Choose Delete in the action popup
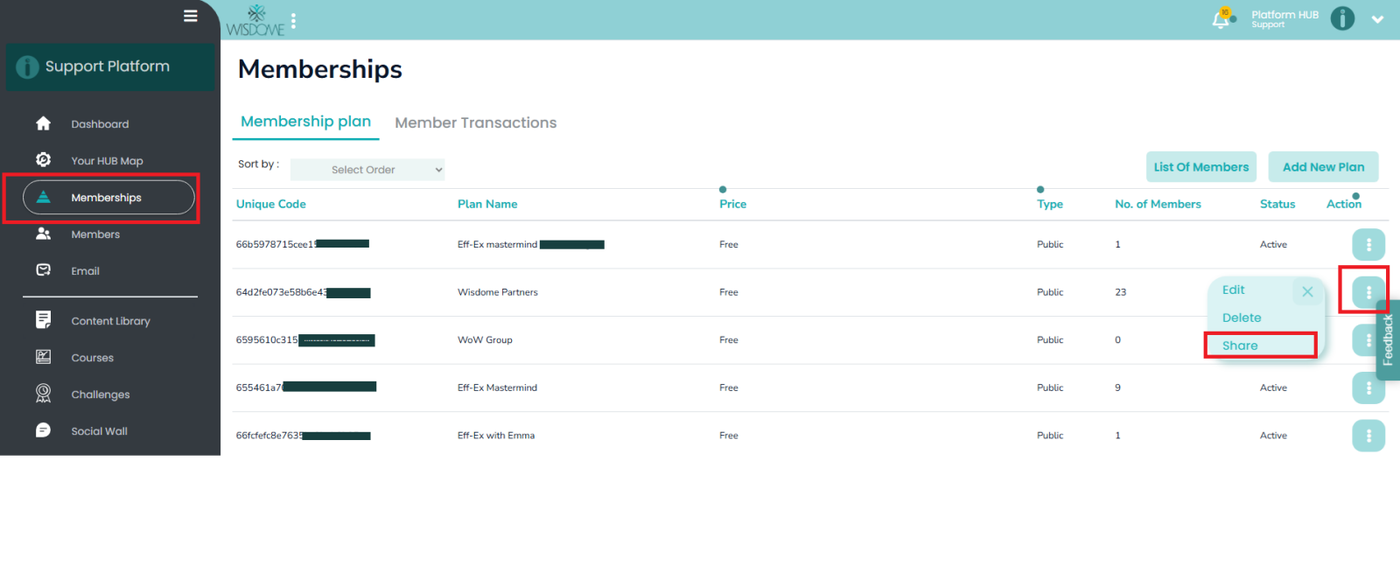Viewport: 1400px width, 587px height. tap(1241, 318)
